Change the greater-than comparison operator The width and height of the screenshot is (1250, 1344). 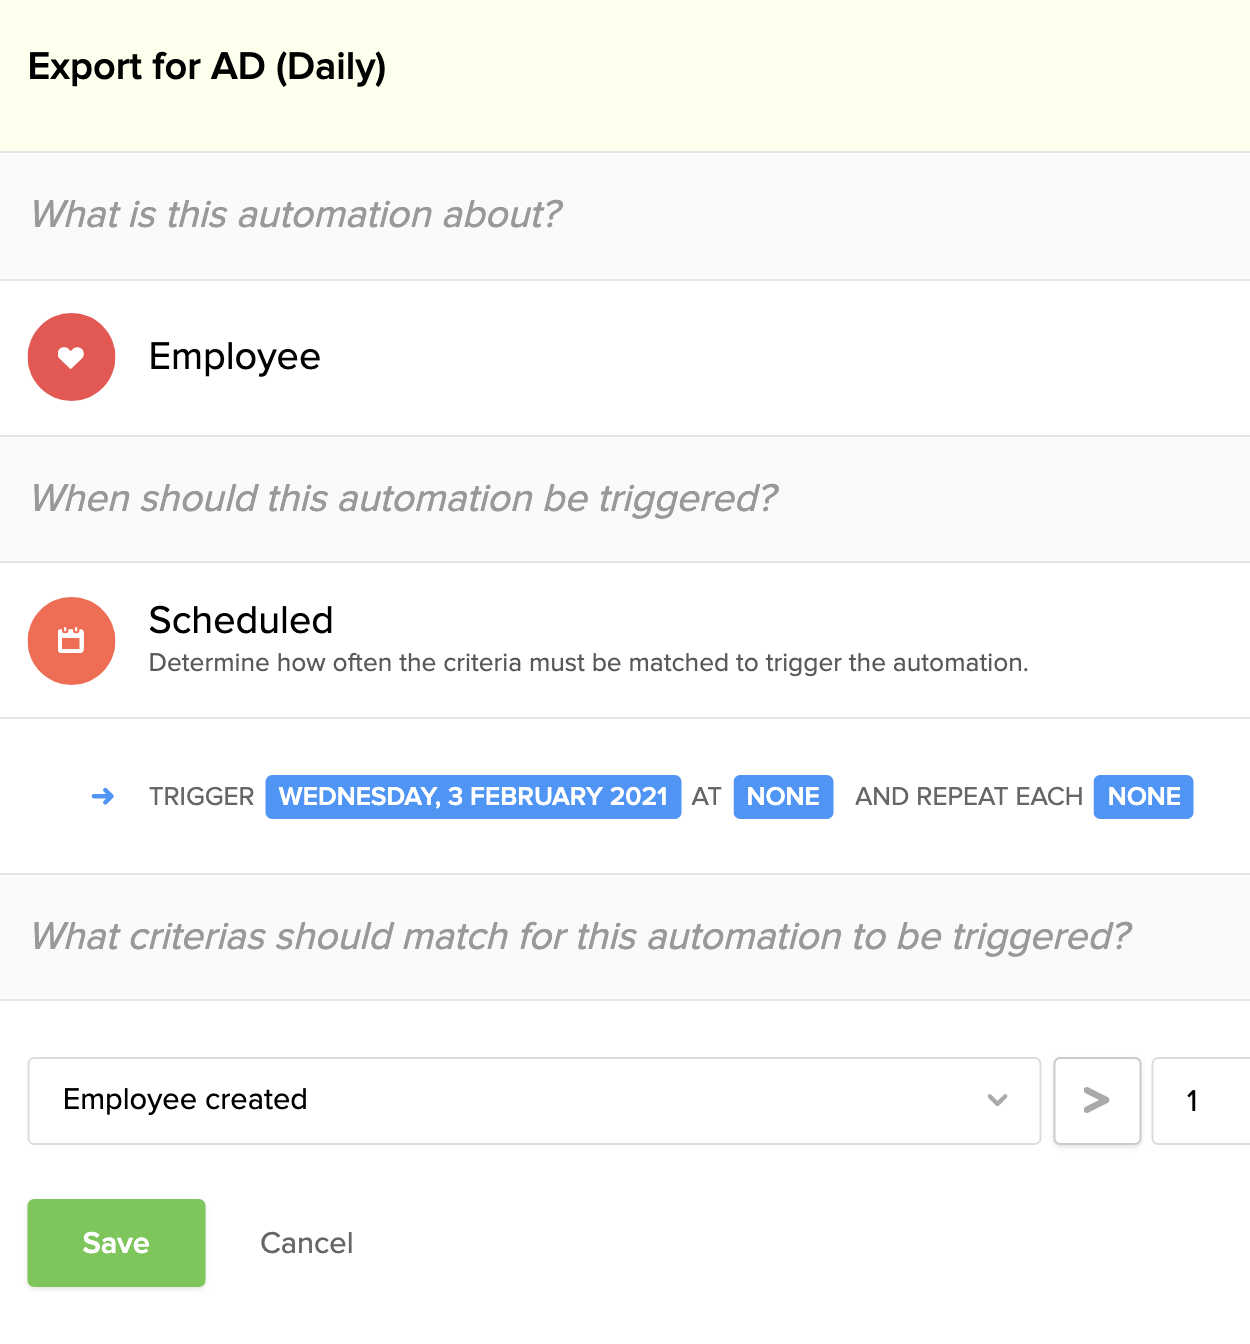[1097, 1100]
